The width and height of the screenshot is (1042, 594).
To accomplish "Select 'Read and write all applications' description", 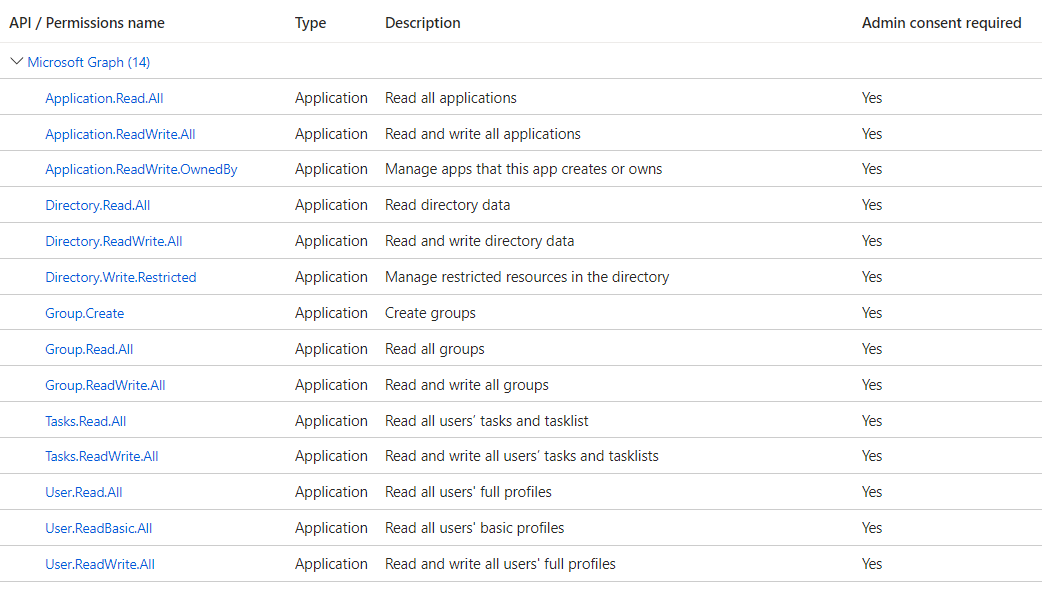I will tap(482, 134).
